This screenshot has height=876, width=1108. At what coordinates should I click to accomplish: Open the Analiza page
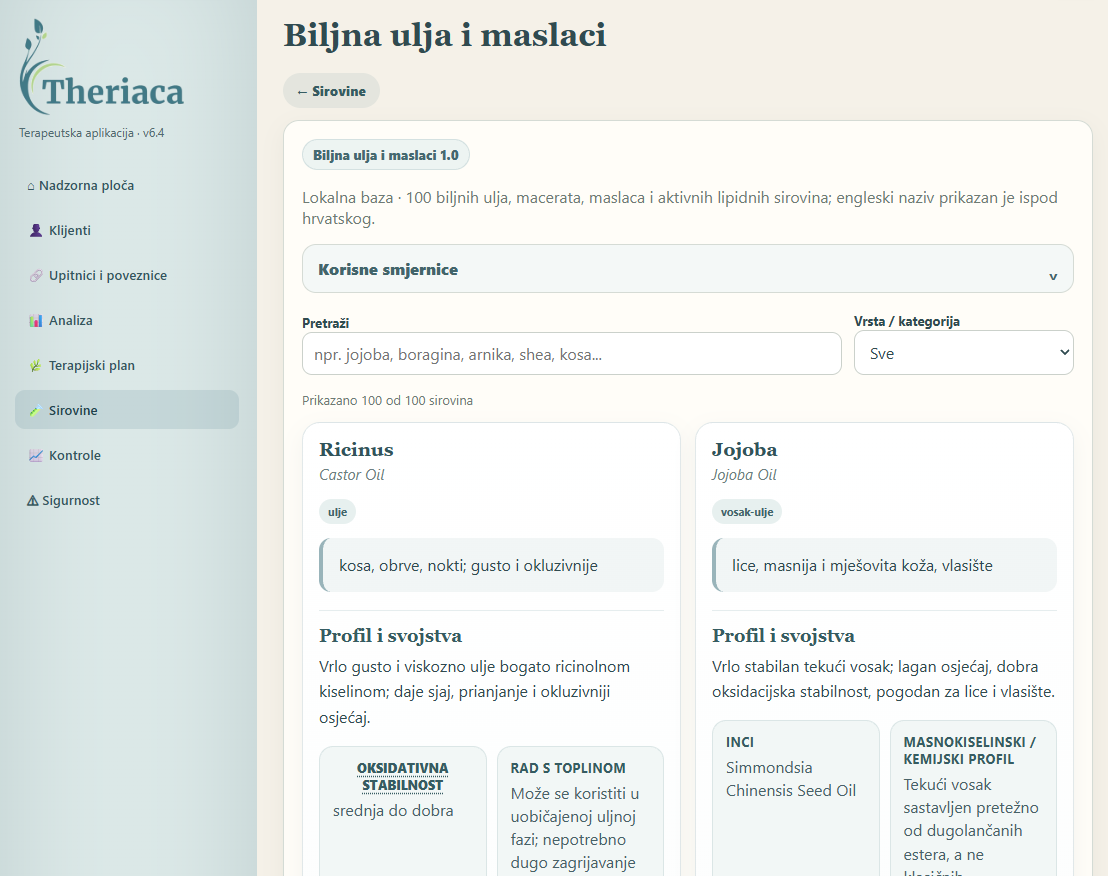126,320
